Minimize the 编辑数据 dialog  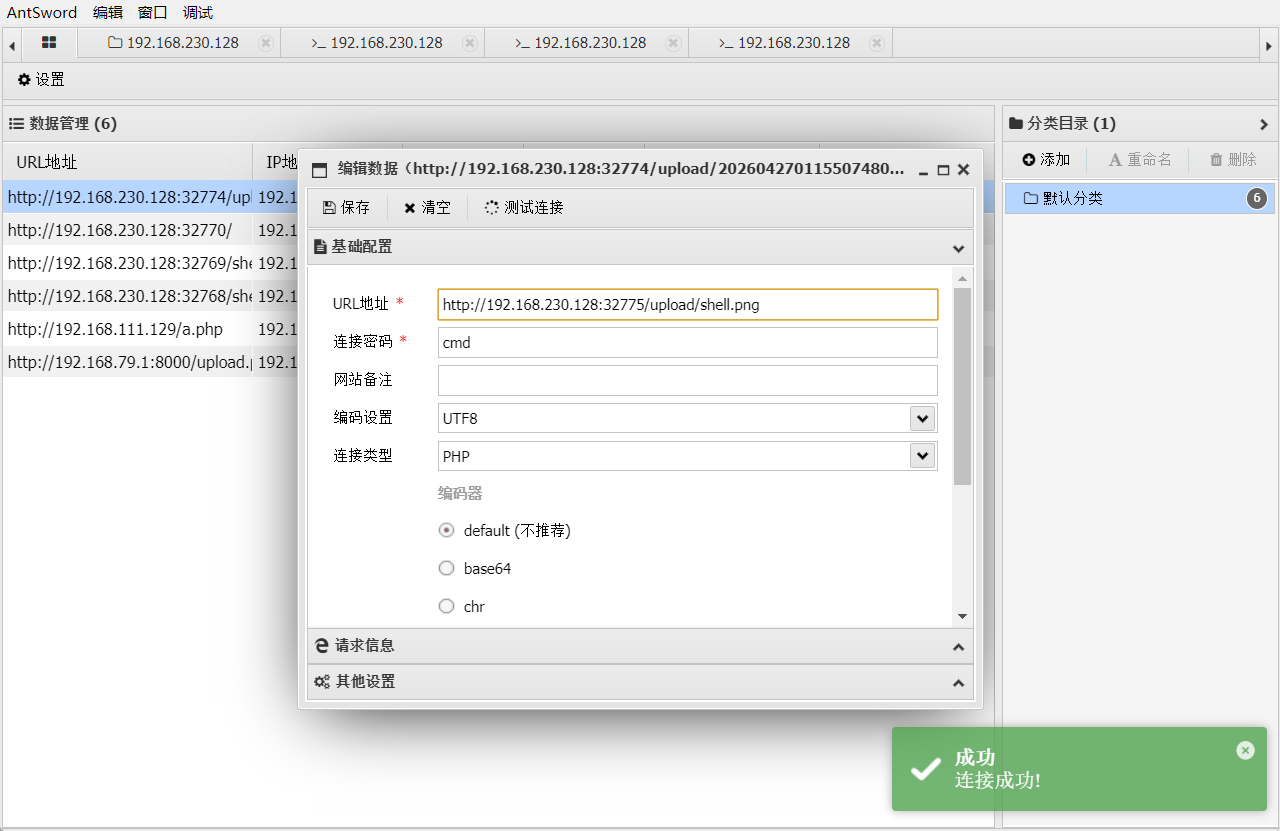[923, 171]
